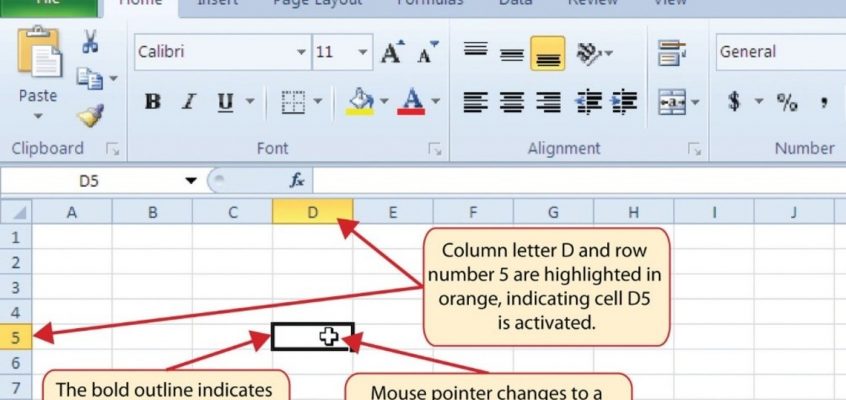Open Clipboard group dialog launcher
846x400 pixels.
[113, 150]
